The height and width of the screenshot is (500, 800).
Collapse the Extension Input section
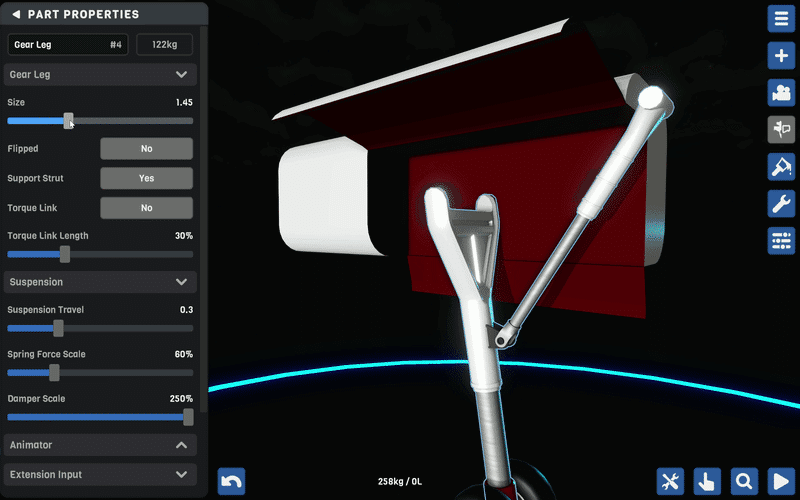tap(100, 474)
